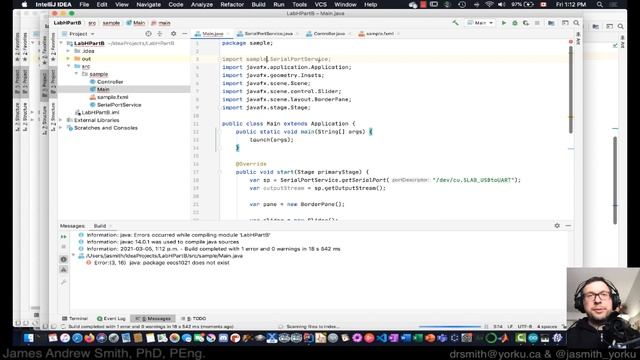Click the indexing progress bar in status bar
The image size is (640, 360).
tap(450, 327)
